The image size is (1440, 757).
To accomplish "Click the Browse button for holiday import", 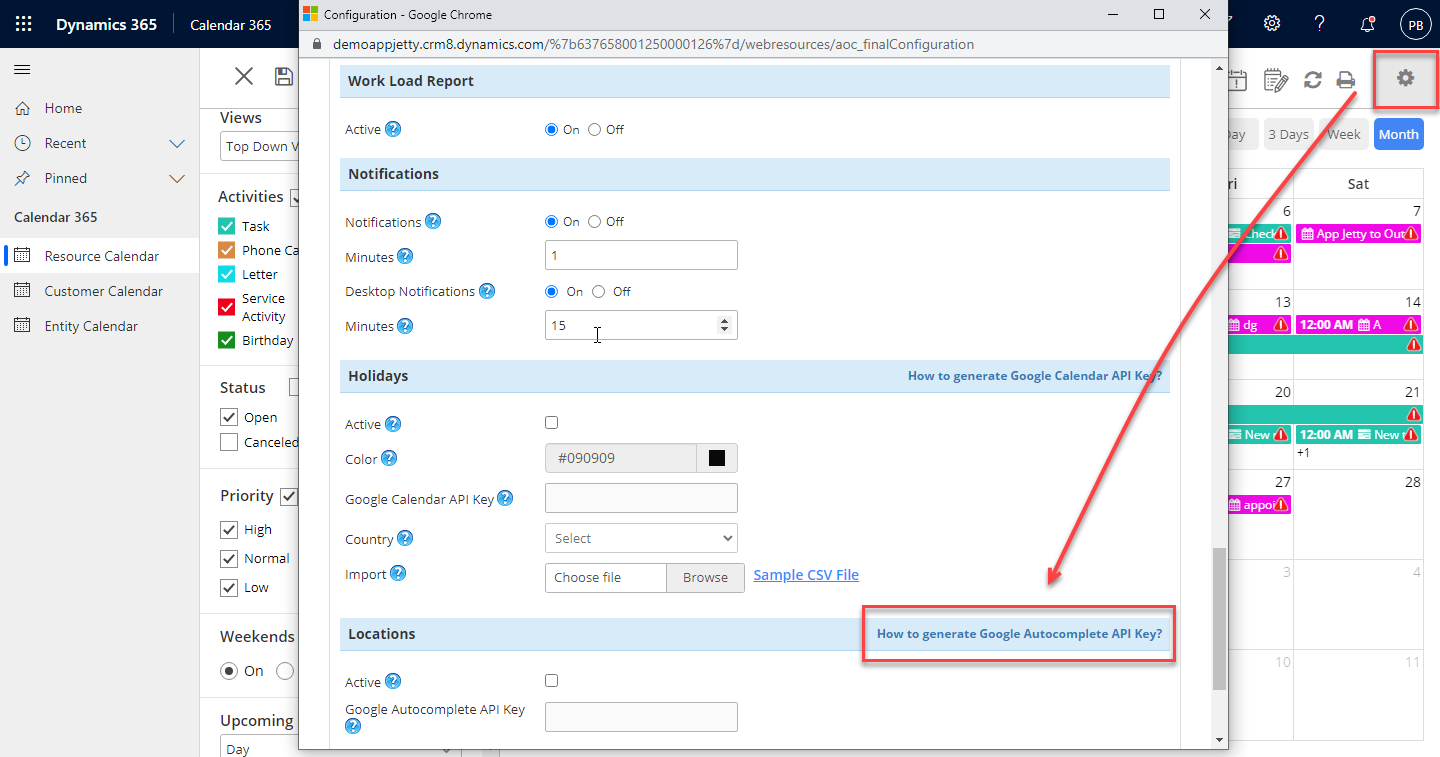I will [x=705, y=577].
